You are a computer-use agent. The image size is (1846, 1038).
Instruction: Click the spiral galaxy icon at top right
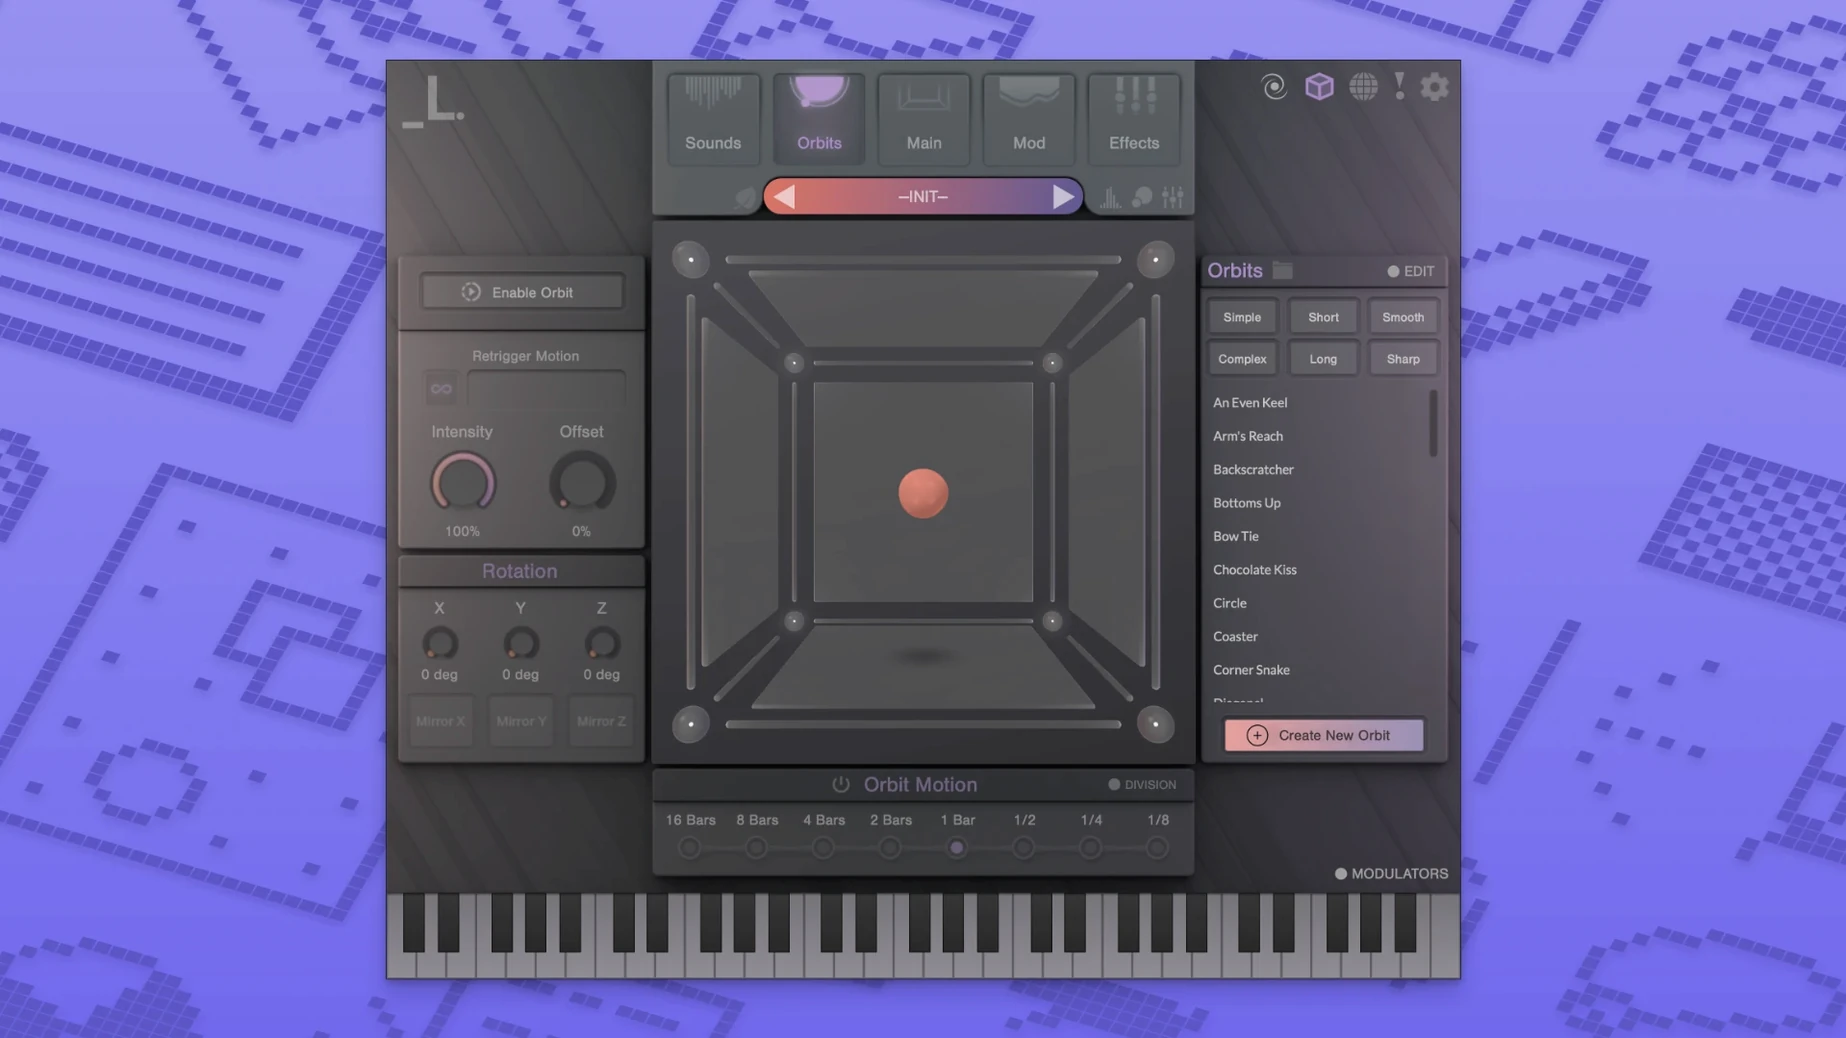[1274, 87]
